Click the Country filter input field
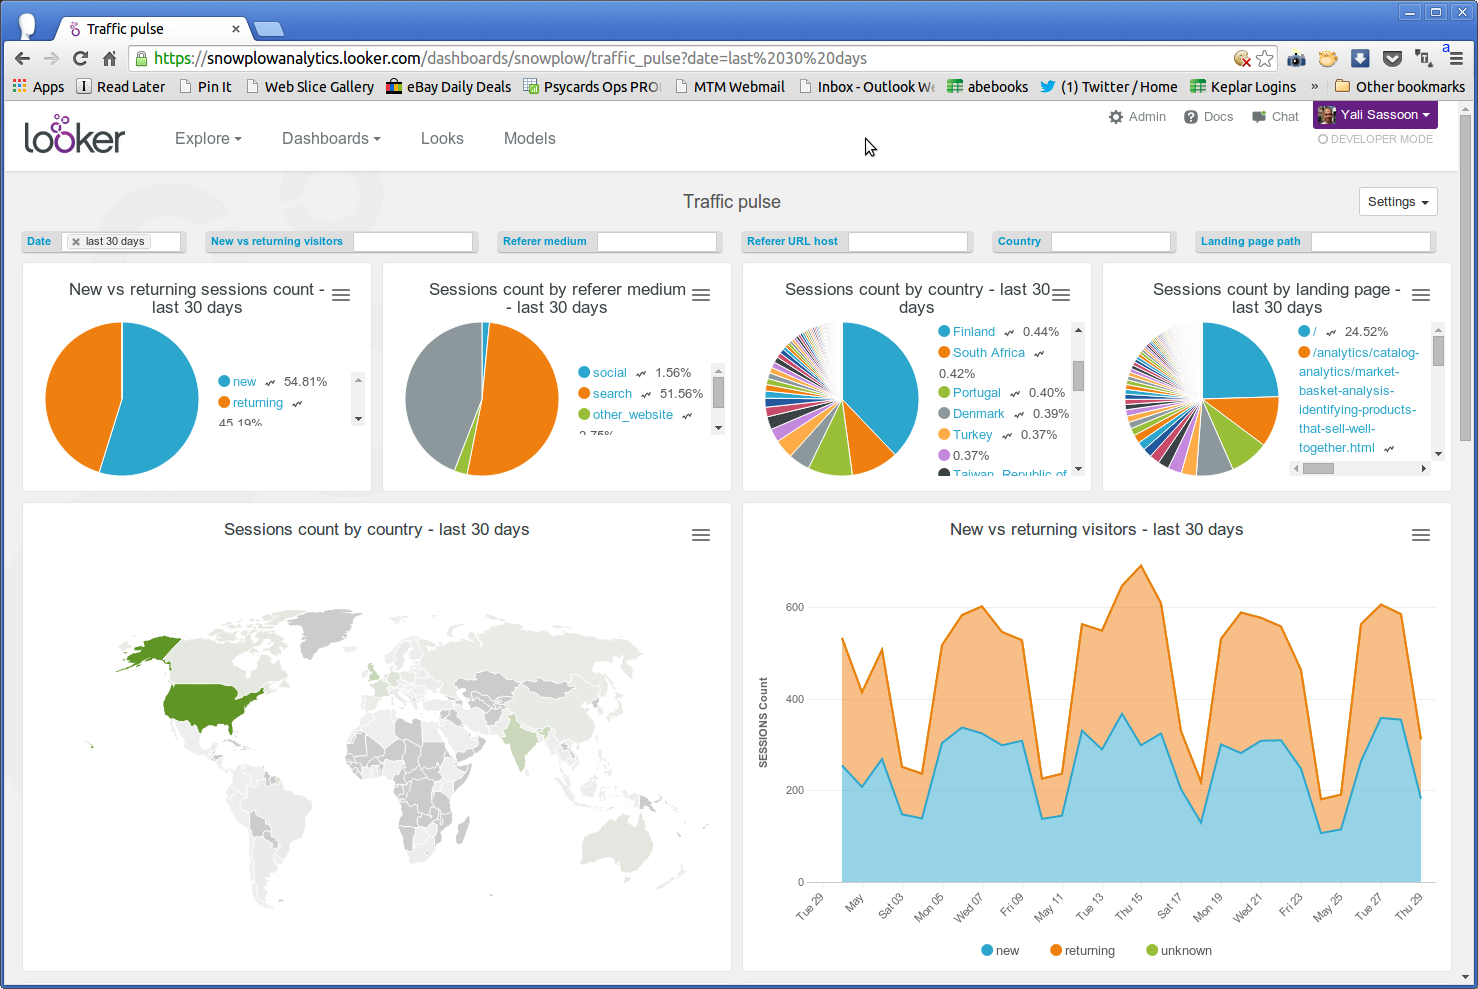 click(x=1110, y=242)
